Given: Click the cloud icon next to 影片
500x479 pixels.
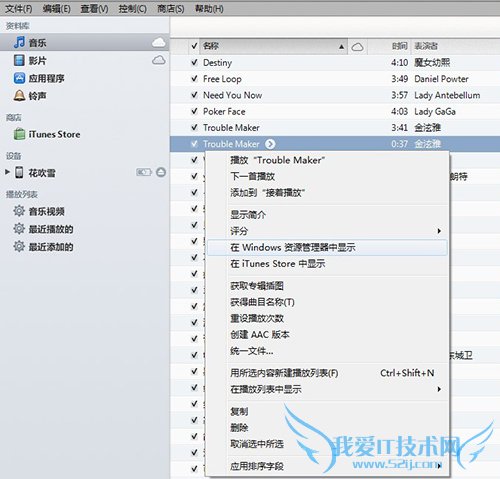Looking at the screenshot, I should [x=159, y=60].
